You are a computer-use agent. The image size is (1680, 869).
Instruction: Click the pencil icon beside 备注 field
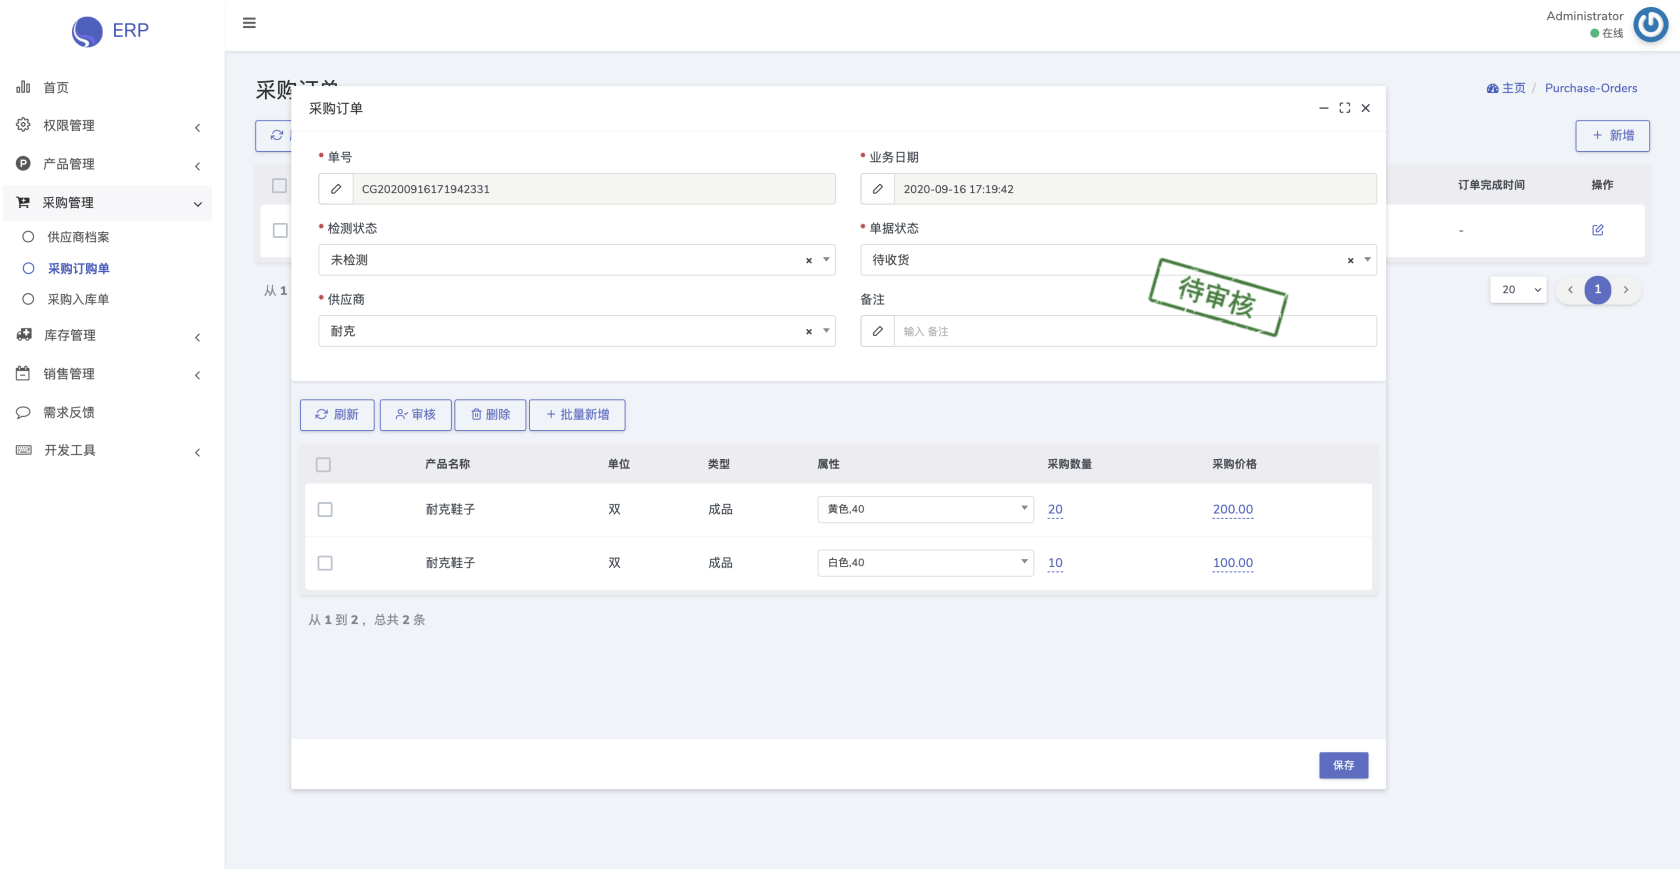coord(878,331)
